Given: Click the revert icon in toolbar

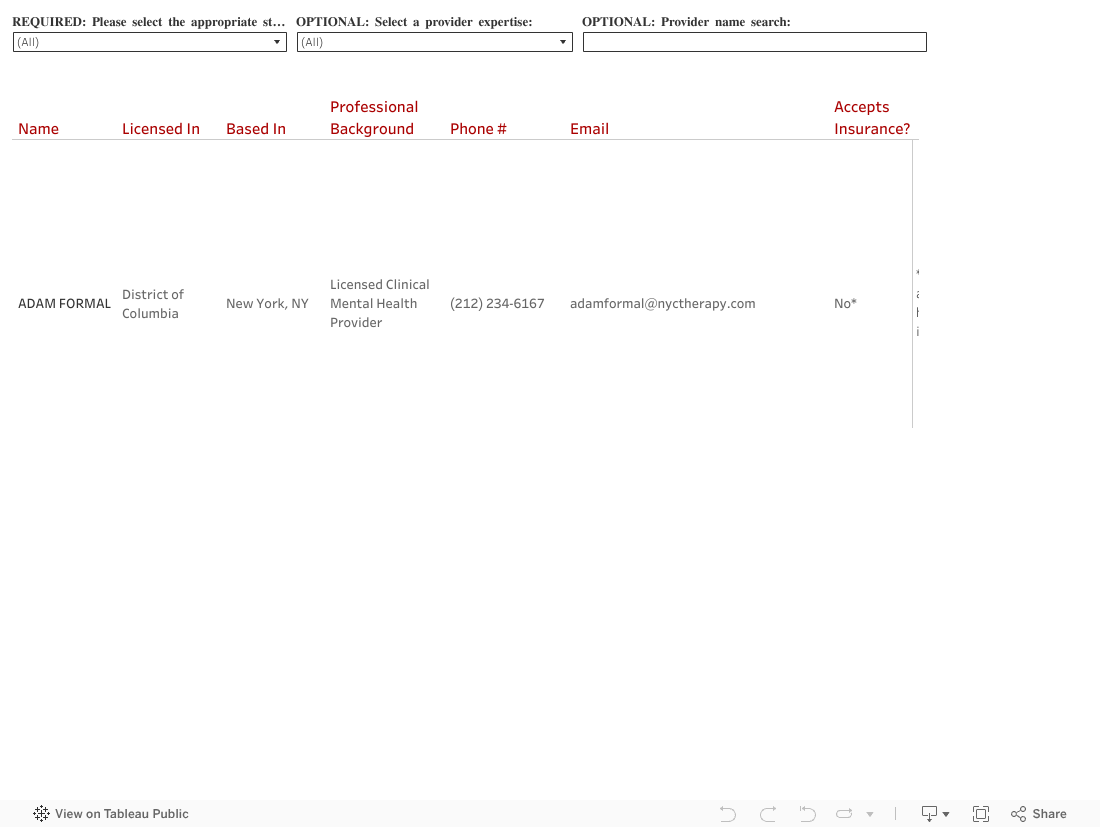Looking at the screenshot, I should pyautogui.click(x=807, y=814).
